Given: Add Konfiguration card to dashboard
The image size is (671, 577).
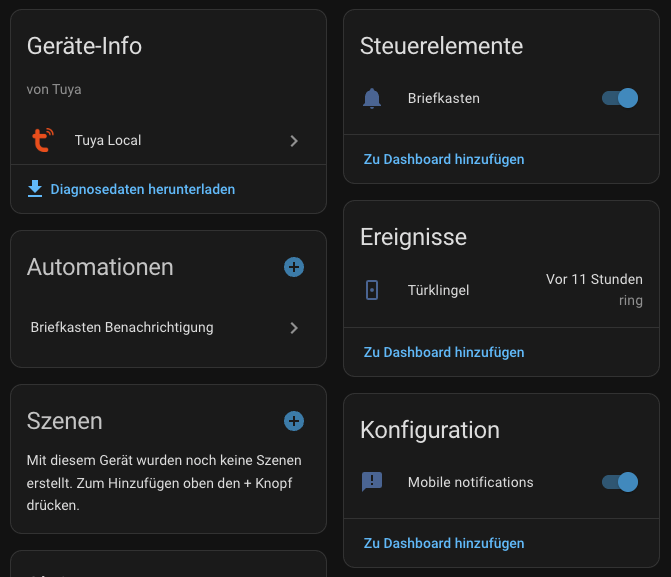Looking at the screenshot, I should pos(444,543).
